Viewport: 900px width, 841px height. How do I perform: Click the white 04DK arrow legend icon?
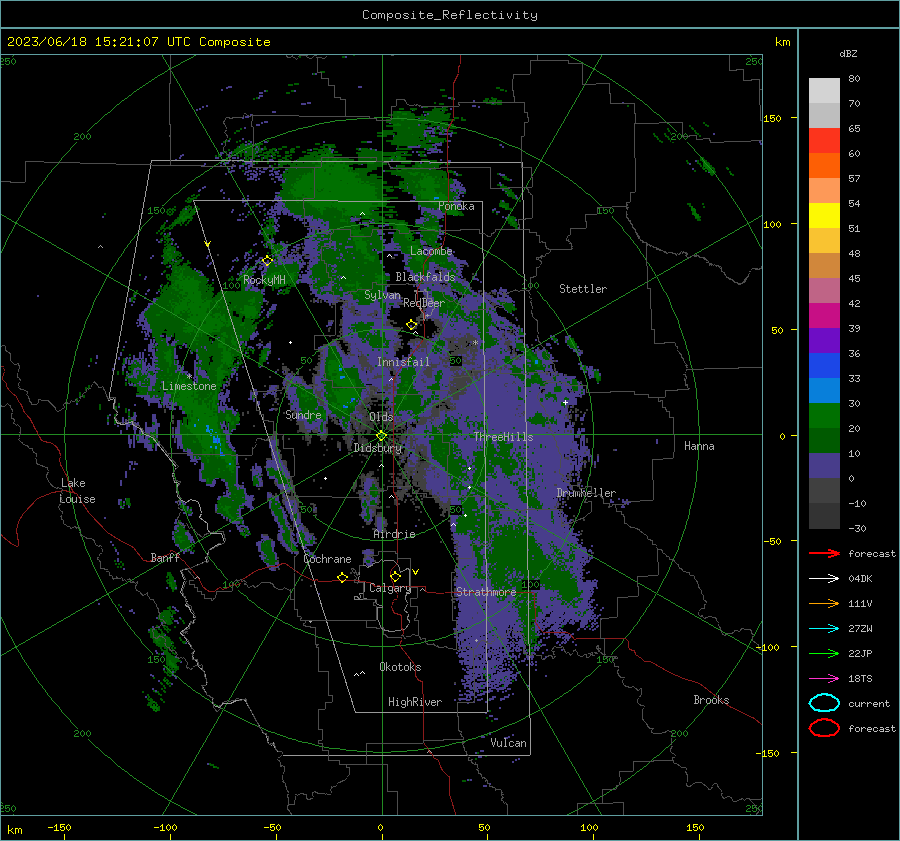pyautogui.click(x=824, y=578)
